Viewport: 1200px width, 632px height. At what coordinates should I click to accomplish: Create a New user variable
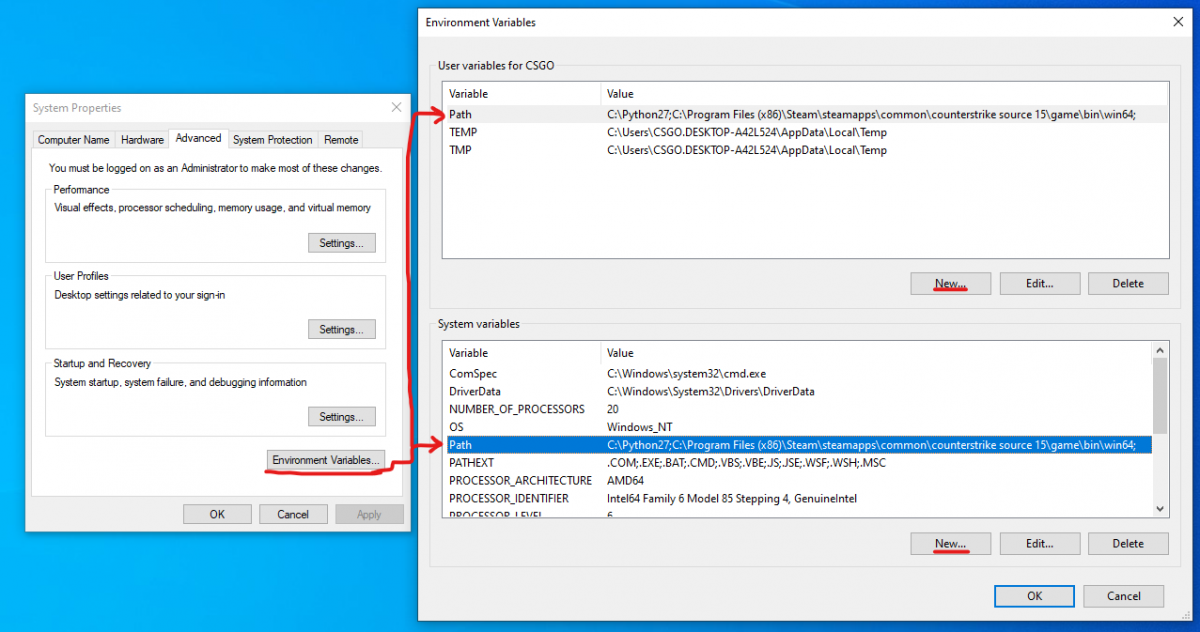coord(949,283)
